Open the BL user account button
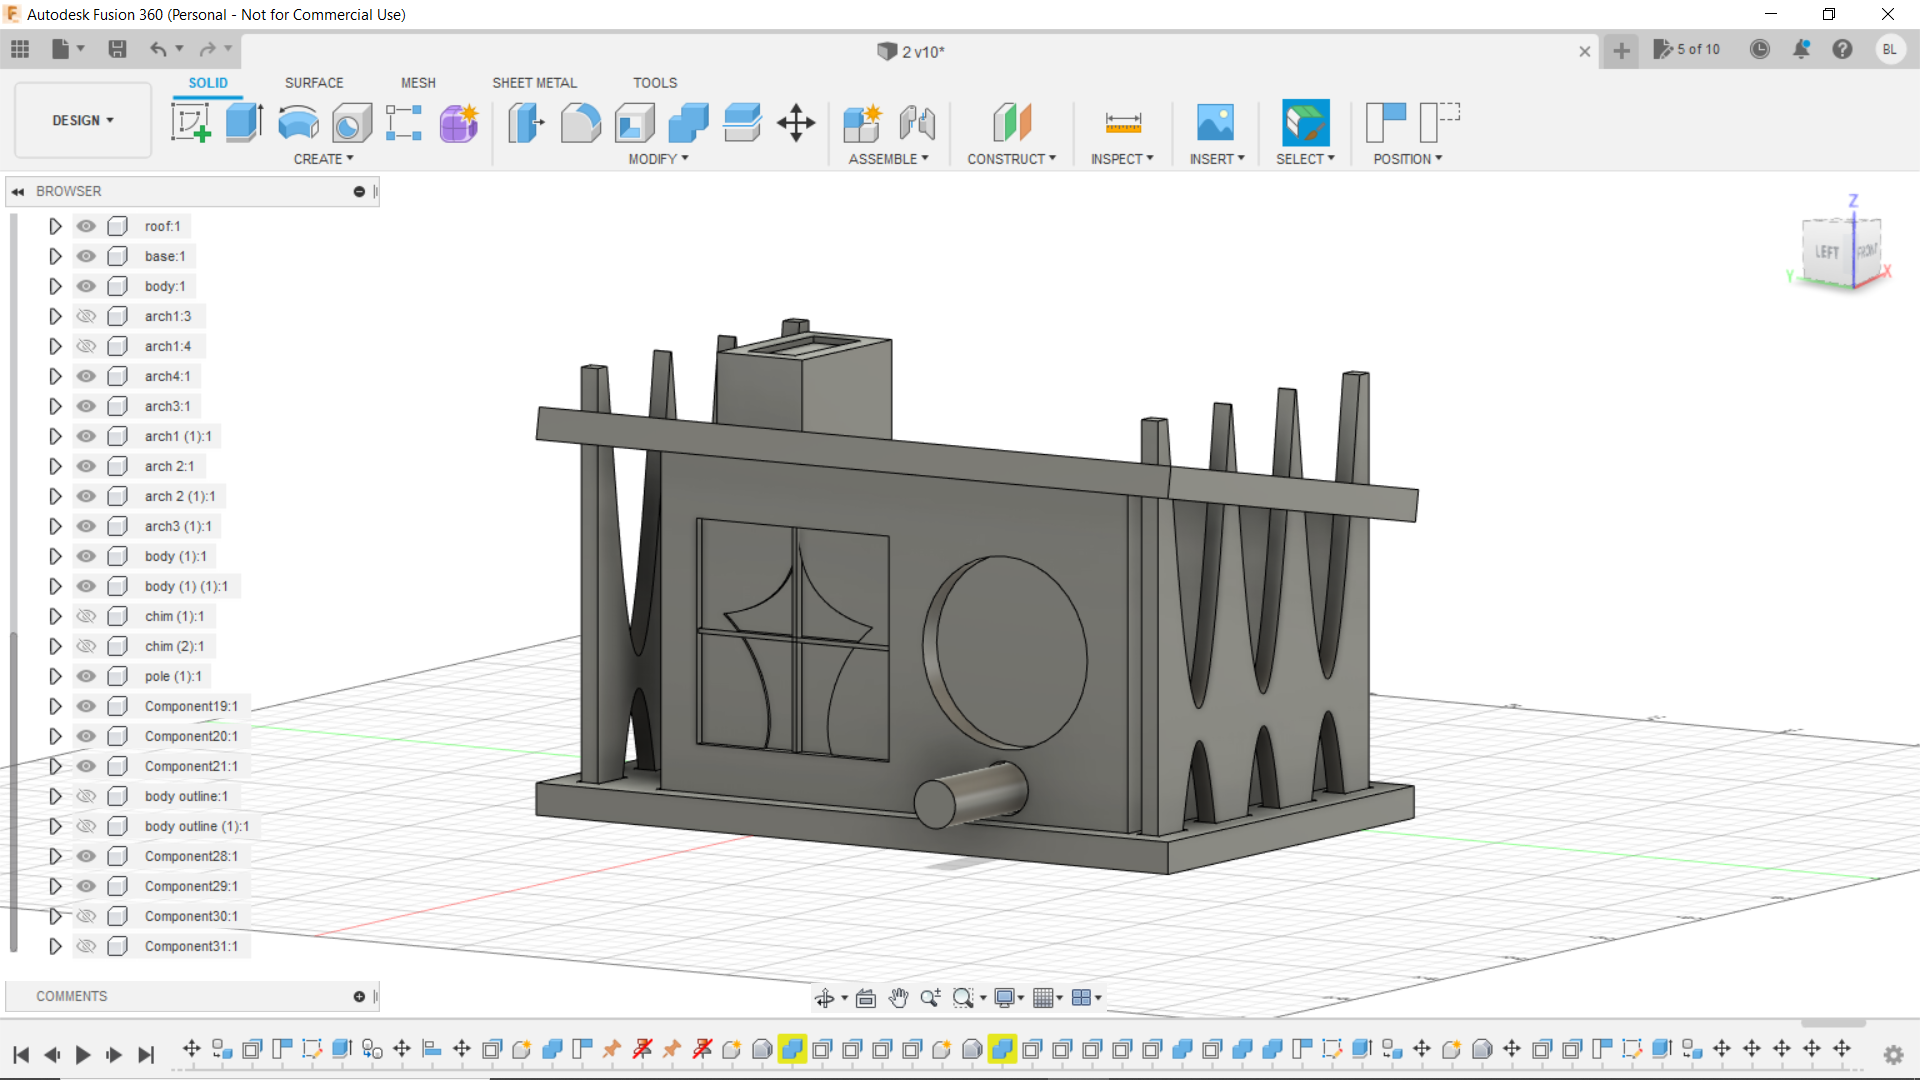The height and width of the screenshot is (1080, 1920). click(1889, 49)
